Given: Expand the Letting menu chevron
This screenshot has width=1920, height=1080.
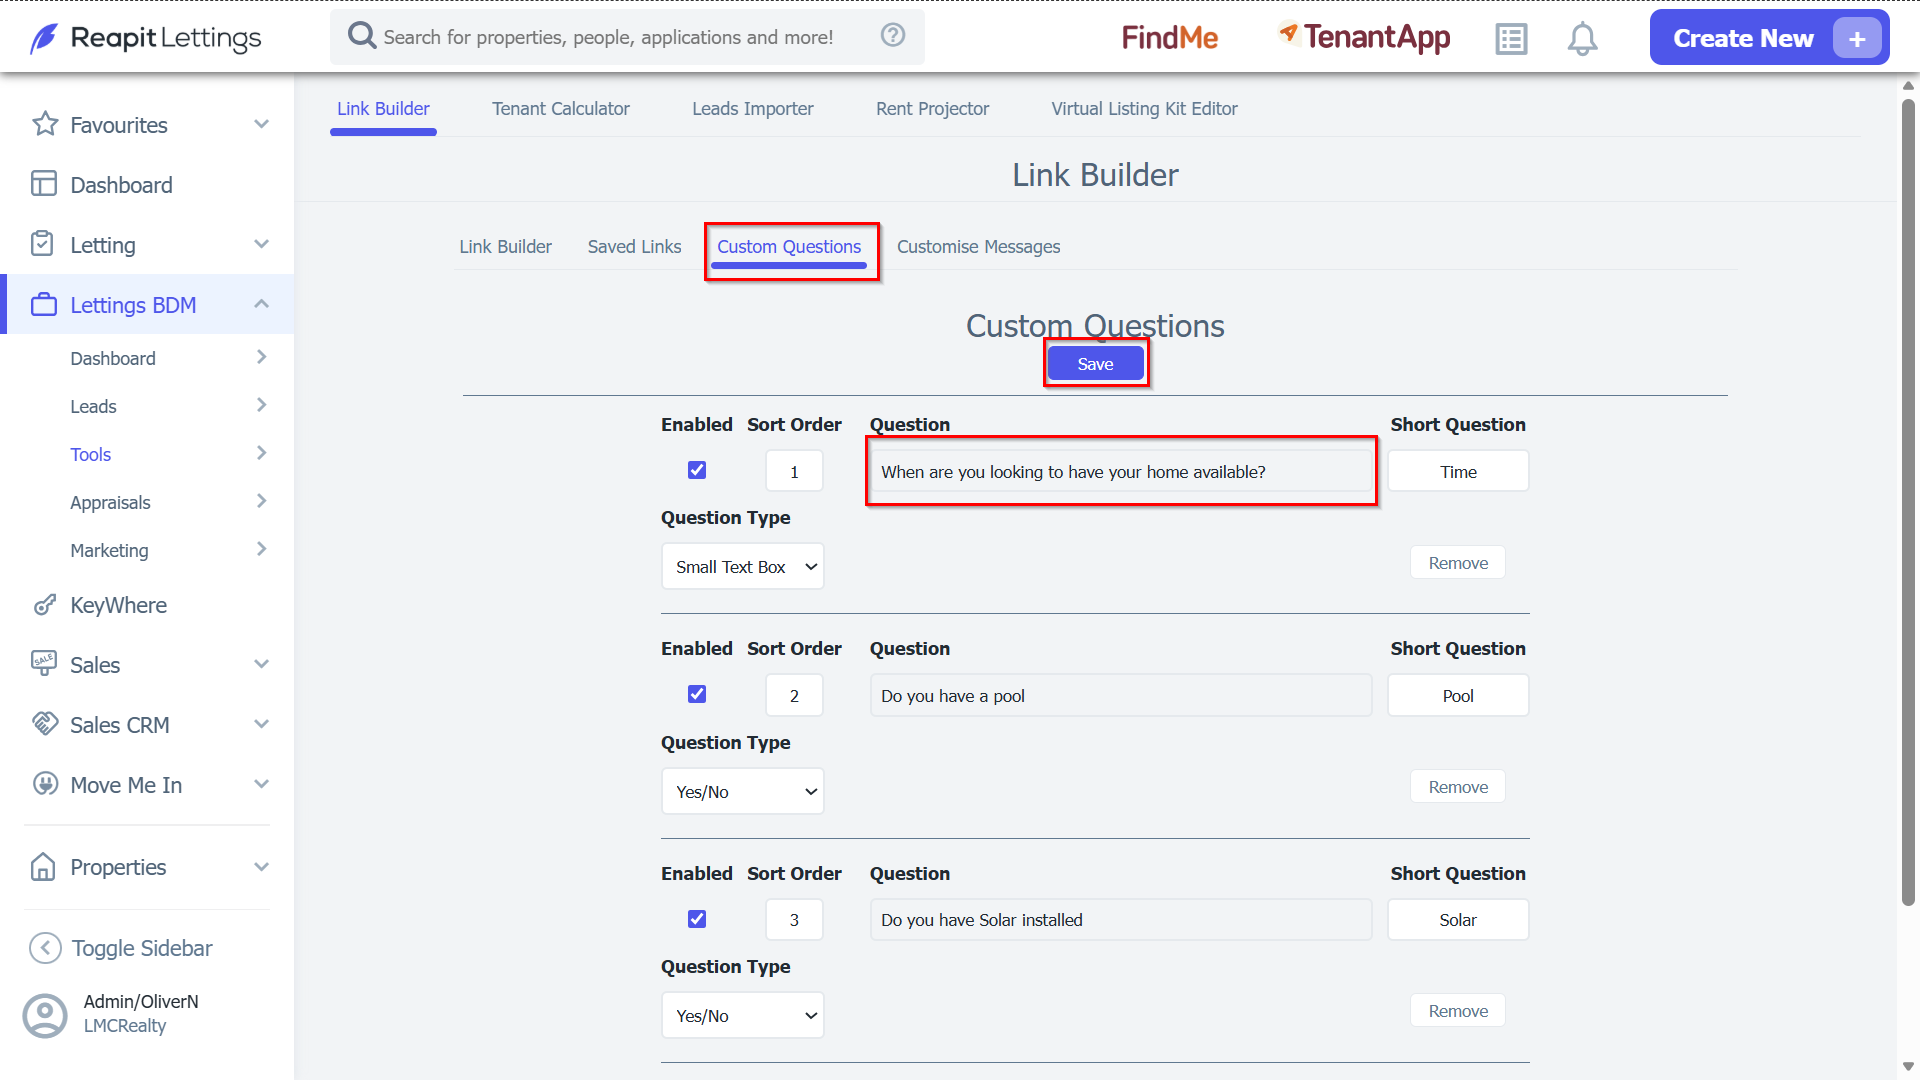Looking at the screenshot, I should (261, 244).
